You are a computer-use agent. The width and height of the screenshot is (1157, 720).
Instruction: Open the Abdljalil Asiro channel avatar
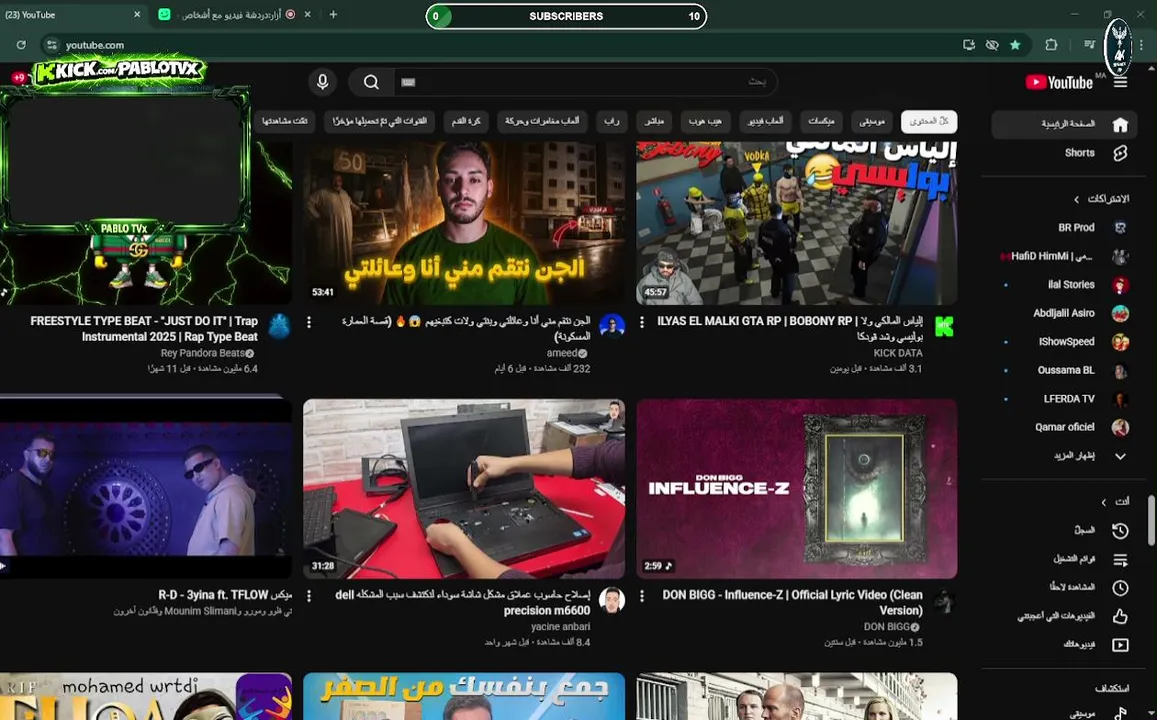(x=1120, y=314)
